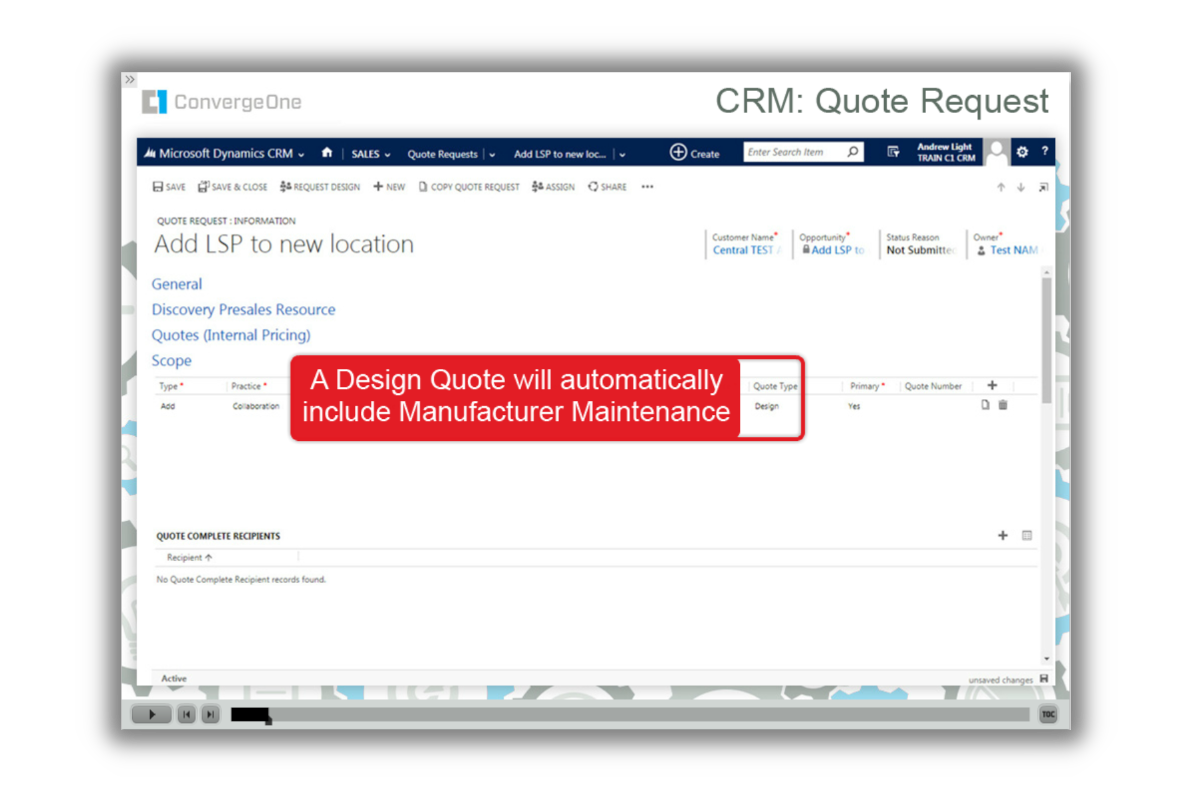The height and width of the screenshot is (789, 1190).
Task: Click the Quote Type column header
Action: 775,386
